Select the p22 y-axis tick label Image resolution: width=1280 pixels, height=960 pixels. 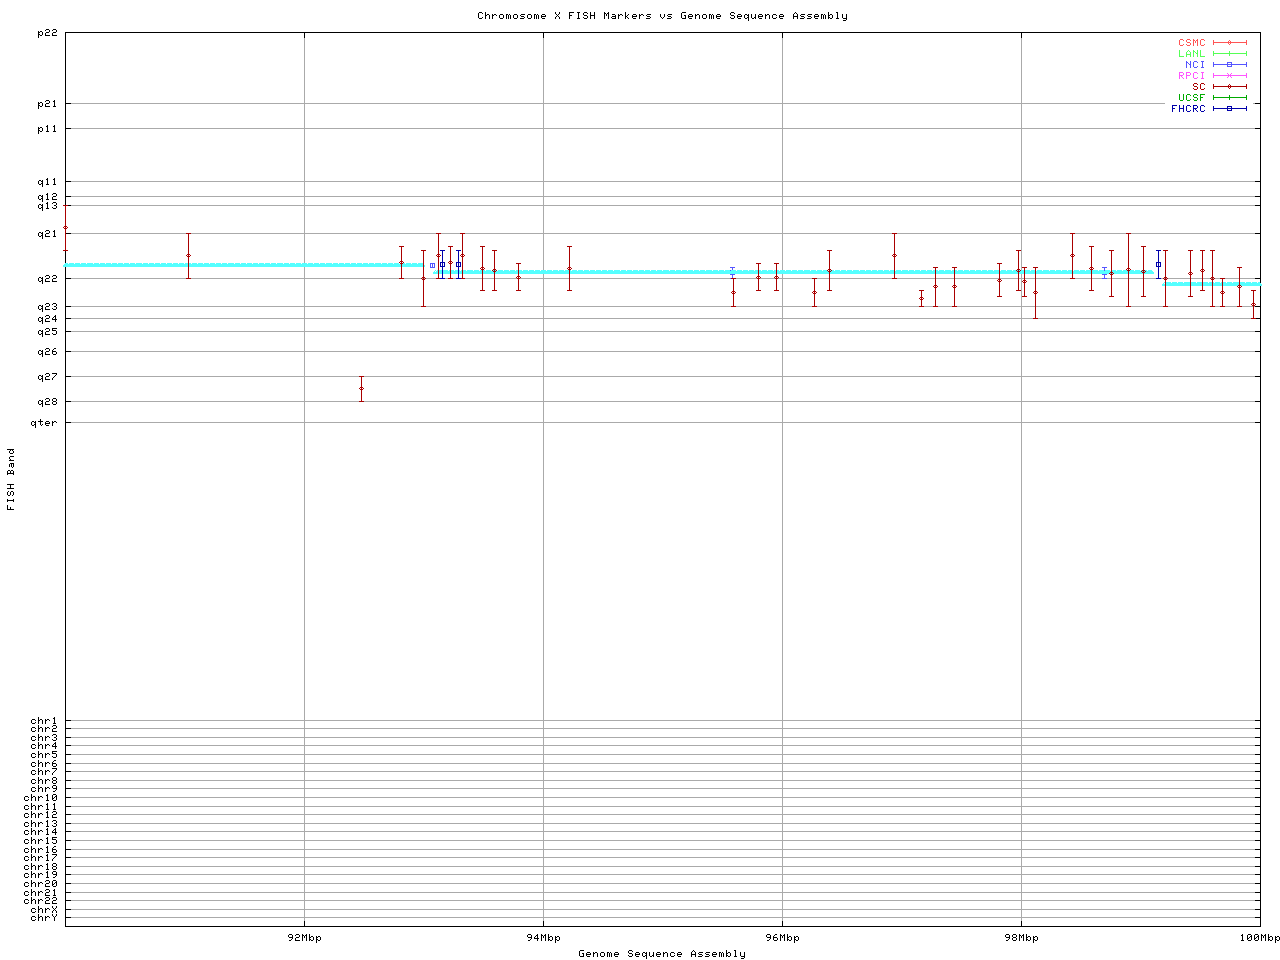click(47, 33)
